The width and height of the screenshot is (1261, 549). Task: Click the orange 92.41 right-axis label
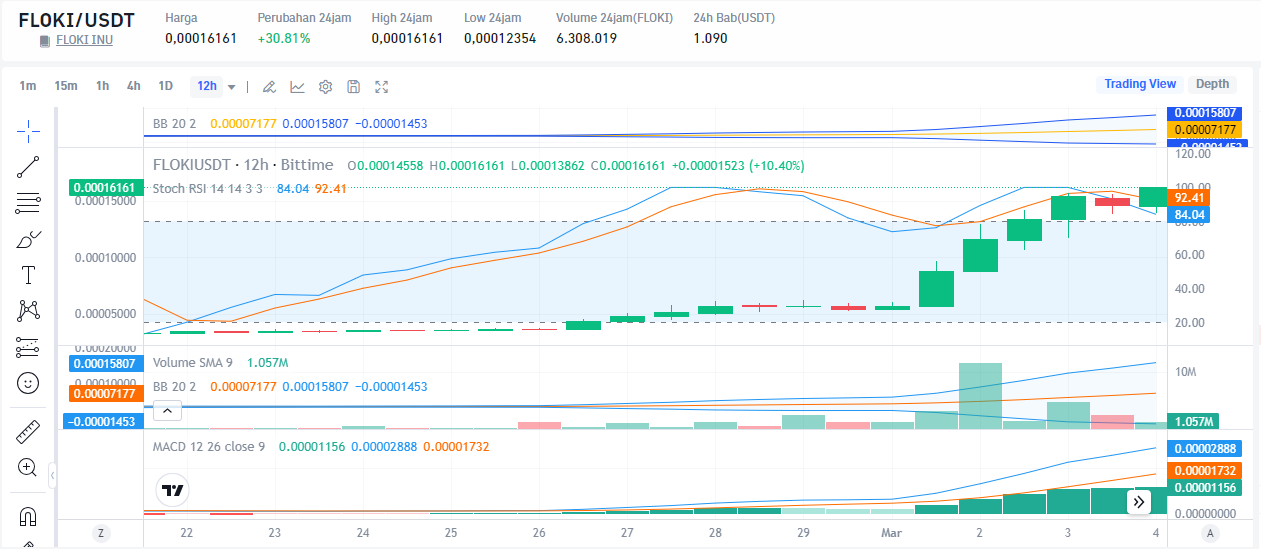click(1188, 198)
